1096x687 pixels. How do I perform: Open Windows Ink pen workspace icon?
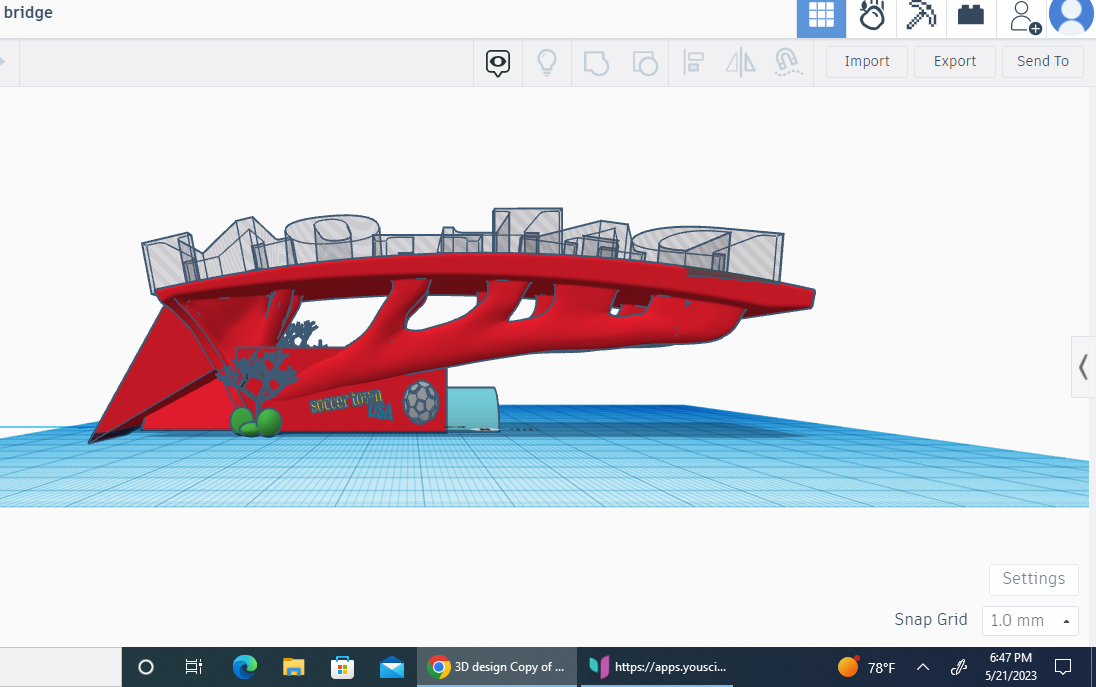pos(959,667)
